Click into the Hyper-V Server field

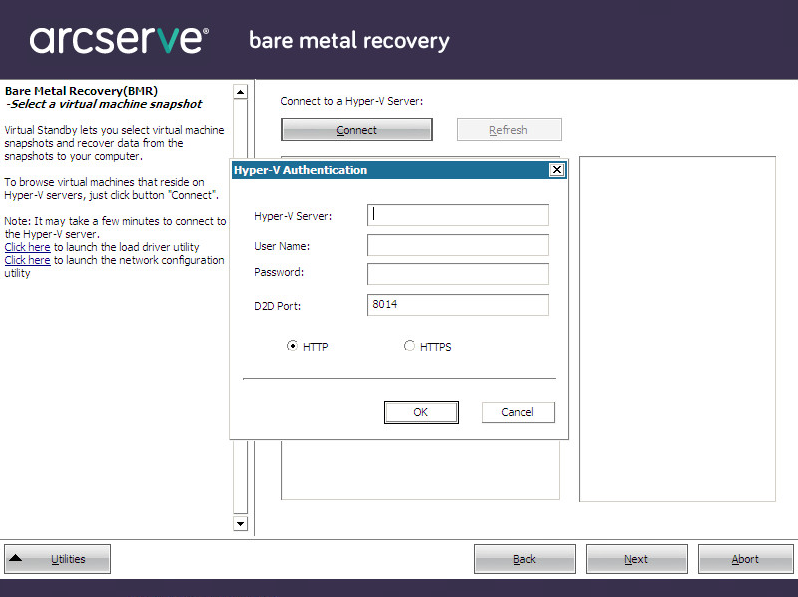(x=458, y=215)
